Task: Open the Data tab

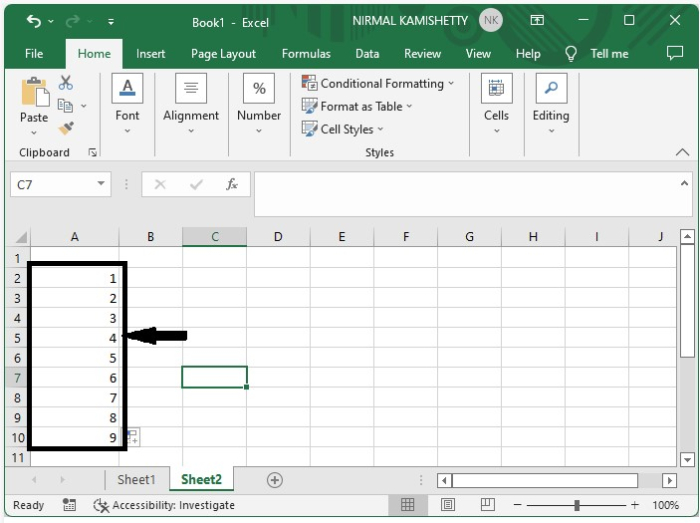Action: click(x=367, y=54)
